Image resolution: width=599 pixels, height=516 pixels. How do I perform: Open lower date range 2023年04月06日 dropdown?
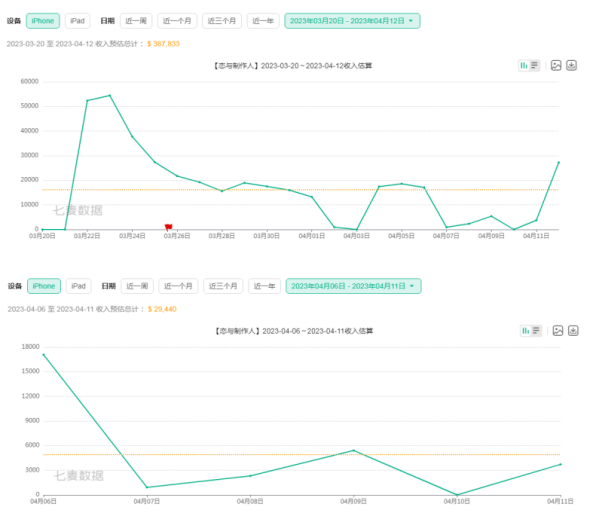click(353, 286)
